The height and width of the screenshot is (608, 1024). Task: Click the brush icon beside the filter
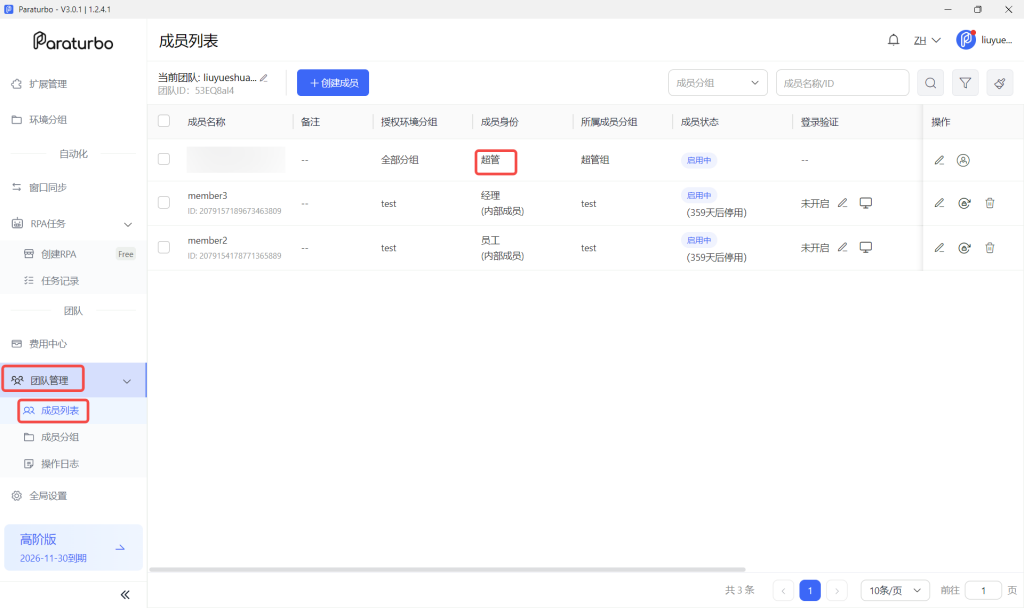(1000, 83)
